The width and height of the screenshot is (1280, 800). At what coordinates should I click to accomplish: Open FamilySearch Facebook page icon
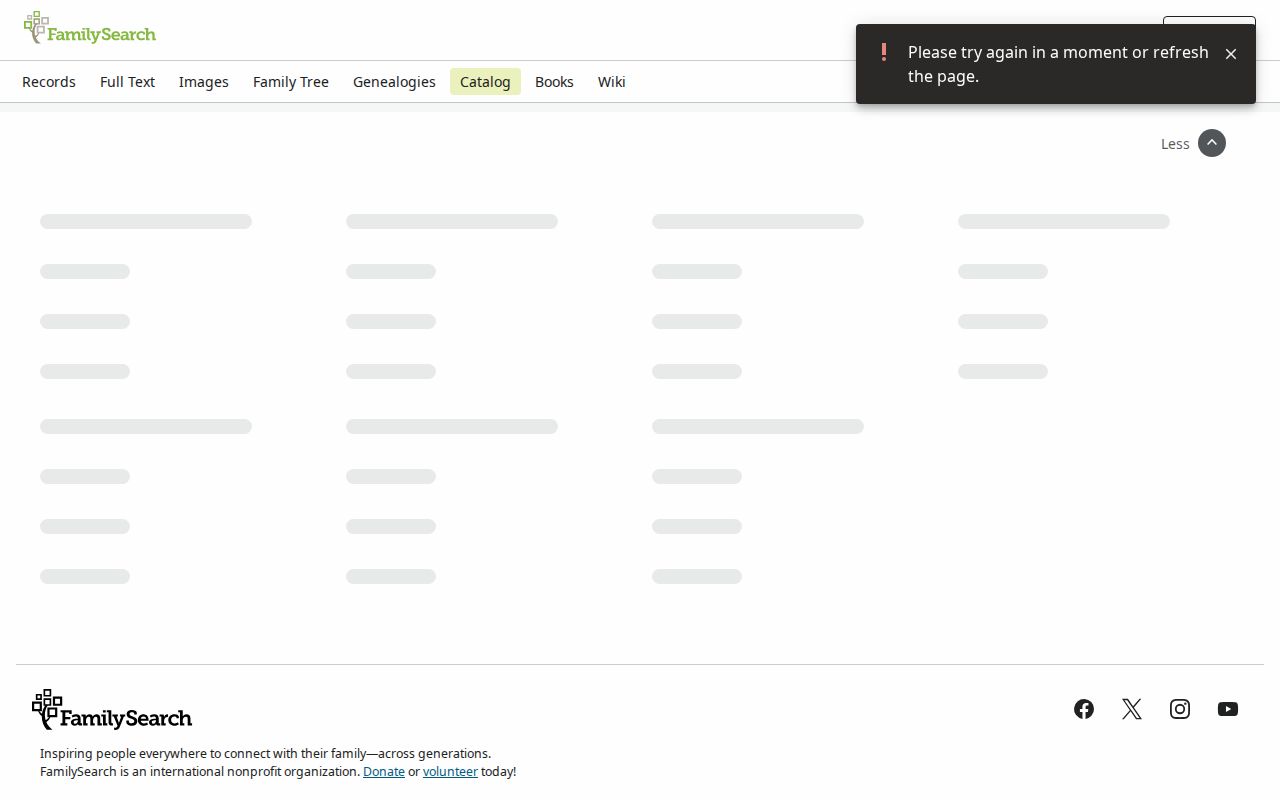[x=1084, y=709]
